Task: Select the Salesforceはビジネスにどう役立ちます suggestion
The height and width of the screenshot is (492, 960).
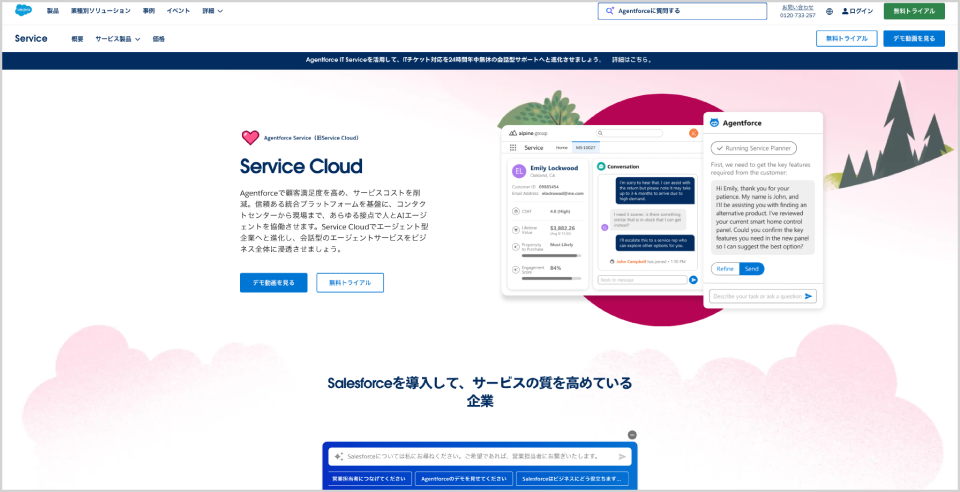Action: click(x=572, y=479)
